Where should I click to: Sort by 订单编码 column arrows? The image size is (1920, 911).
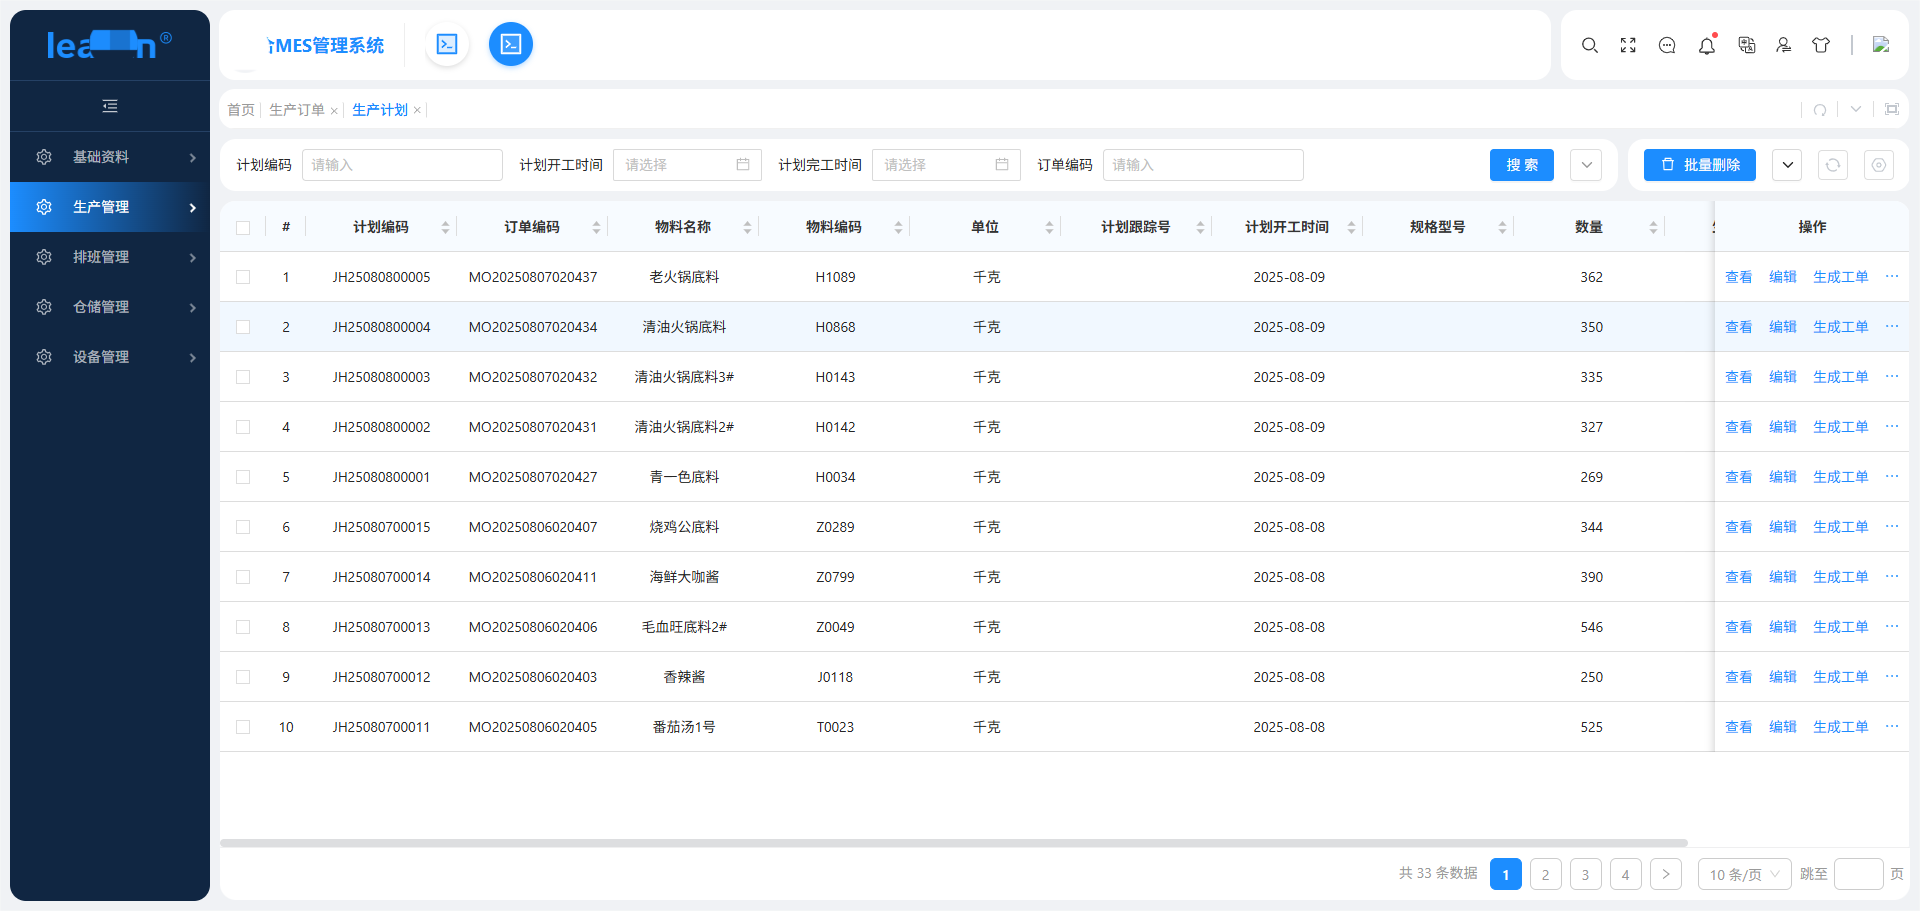click(x=596, y=228)
